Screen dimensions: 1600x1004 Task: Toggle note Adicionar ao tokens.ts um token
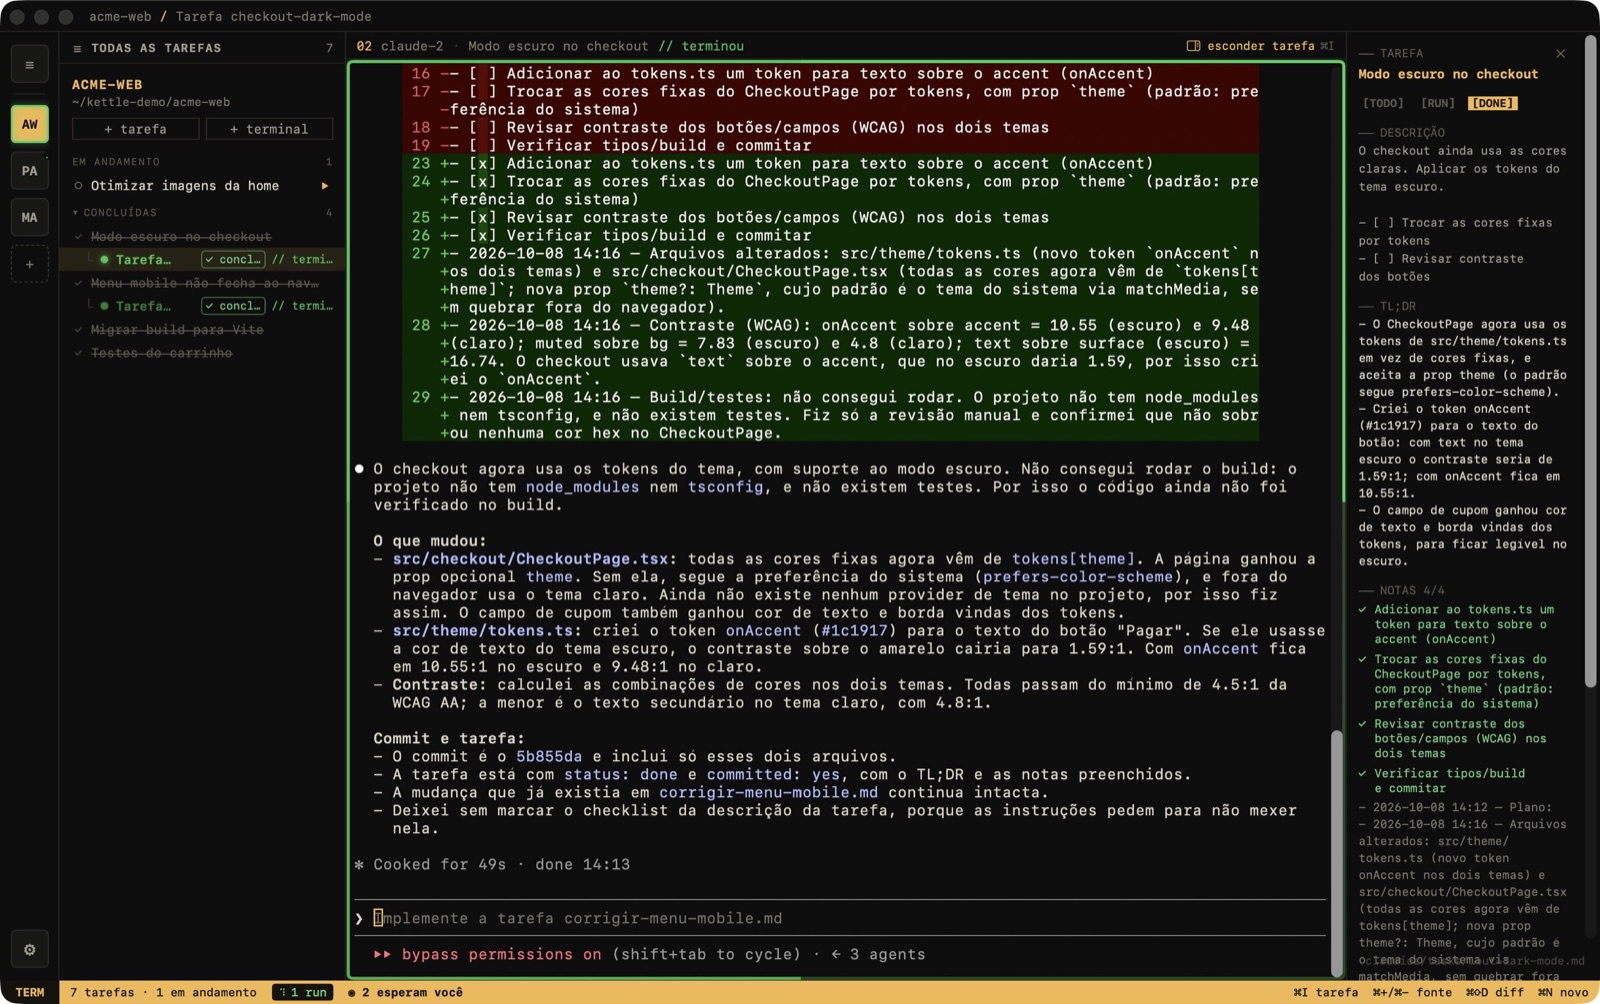click(x=1362, y=609)
